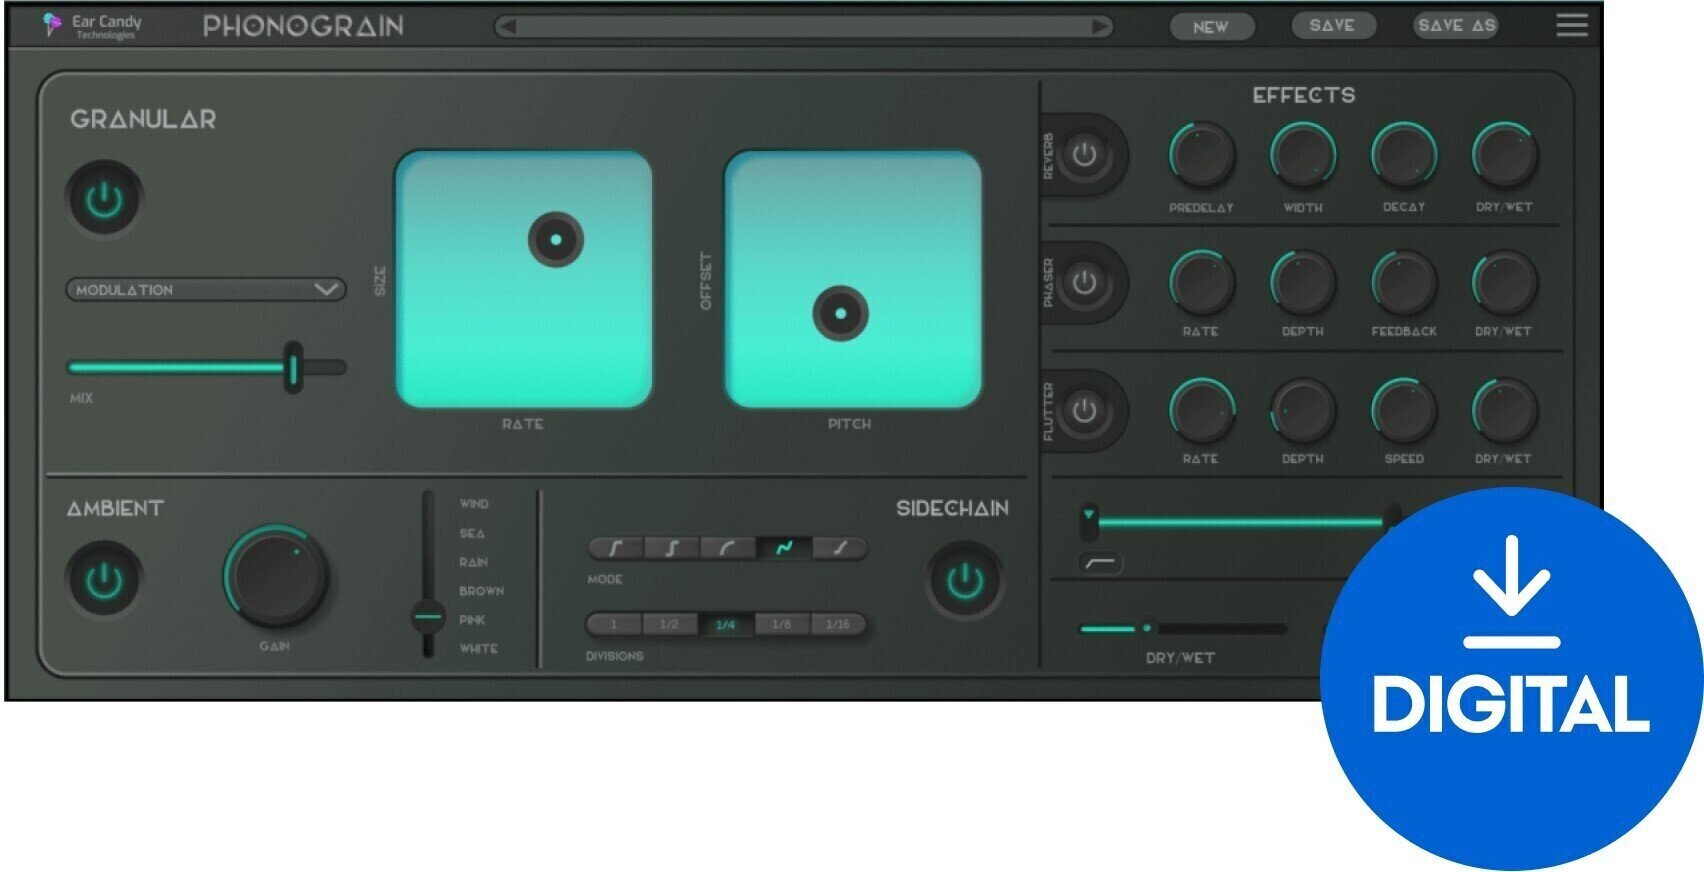Image resolution: width=1704 pixels, height=872 pixels.
Task: Select the second sidechain mode curve
Action: (671, 548)
